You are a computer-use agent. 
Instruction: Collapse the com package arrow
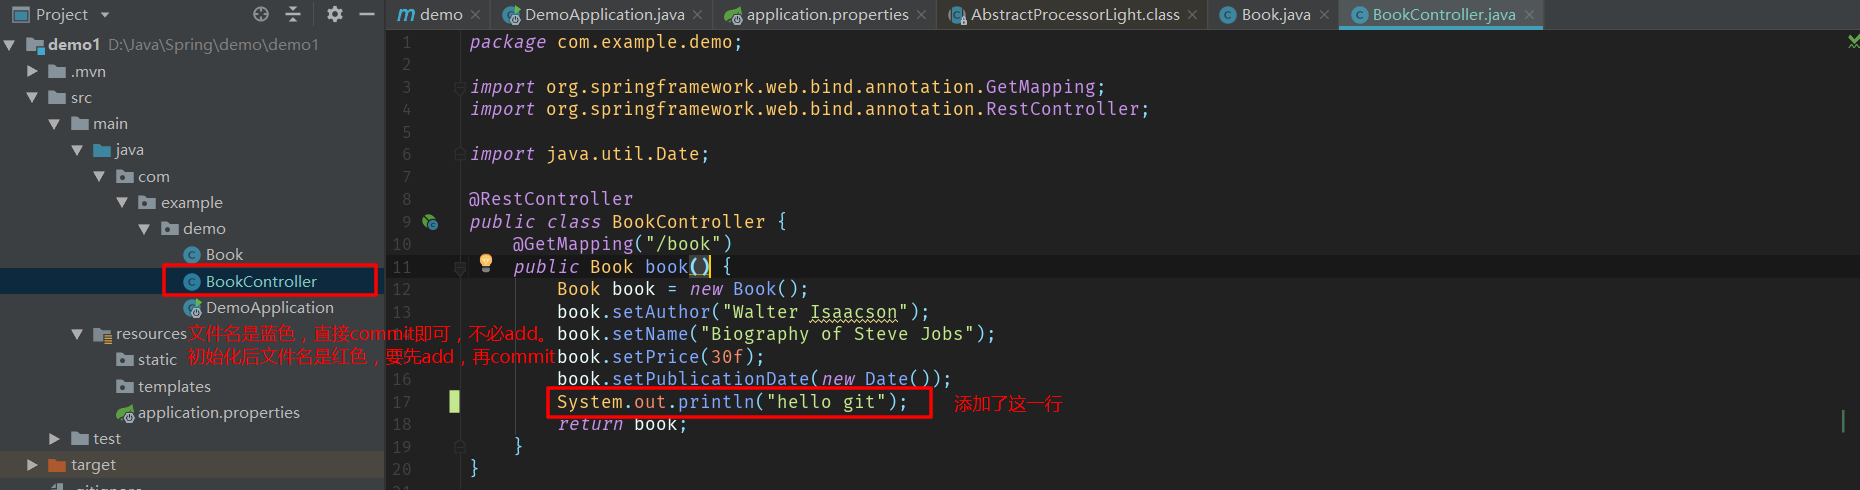(99, 176)
